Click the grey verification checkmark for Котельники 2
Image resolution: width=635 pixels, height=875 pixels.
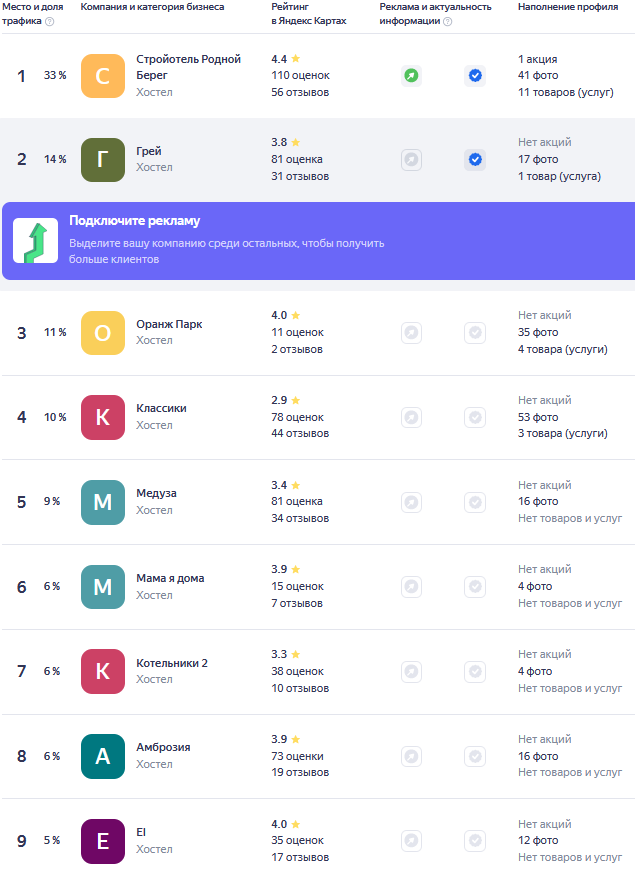coord(475,671)
